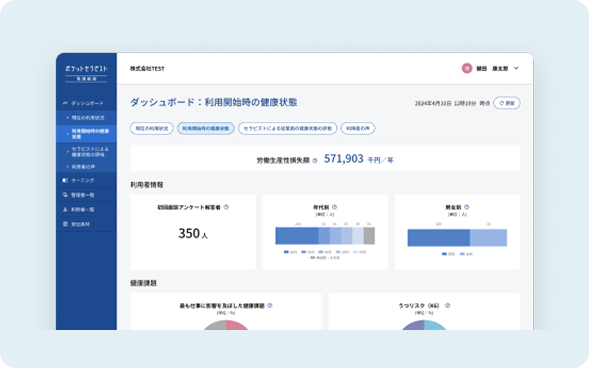Click the pink user avatar in header

point(467,68)
